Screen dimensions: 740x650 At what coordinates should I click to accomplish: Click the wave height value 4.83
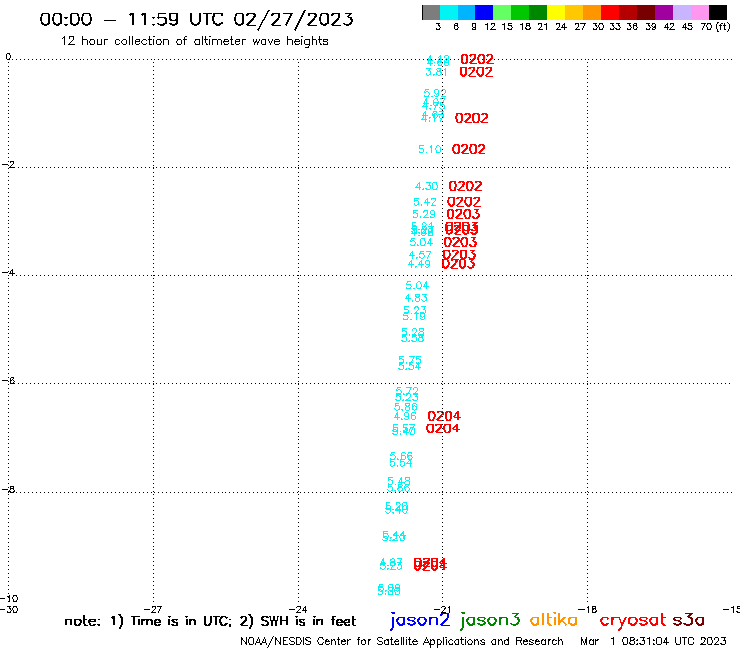click(416, 298)
